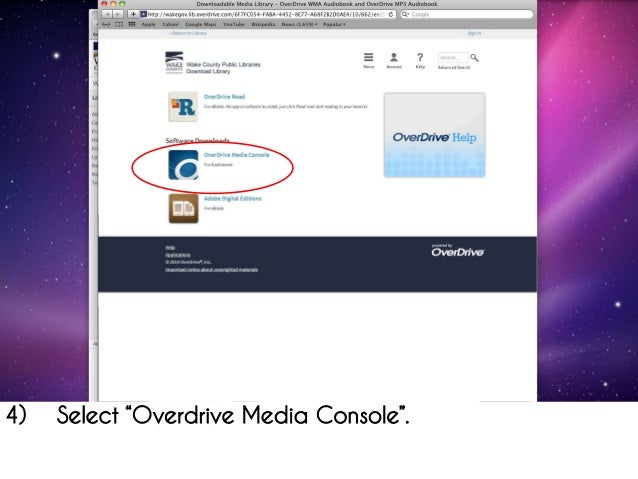Click the Applications link in footer
Image resolution: width=638 pixels, height=479 pixels.
[x=178, y=255]
